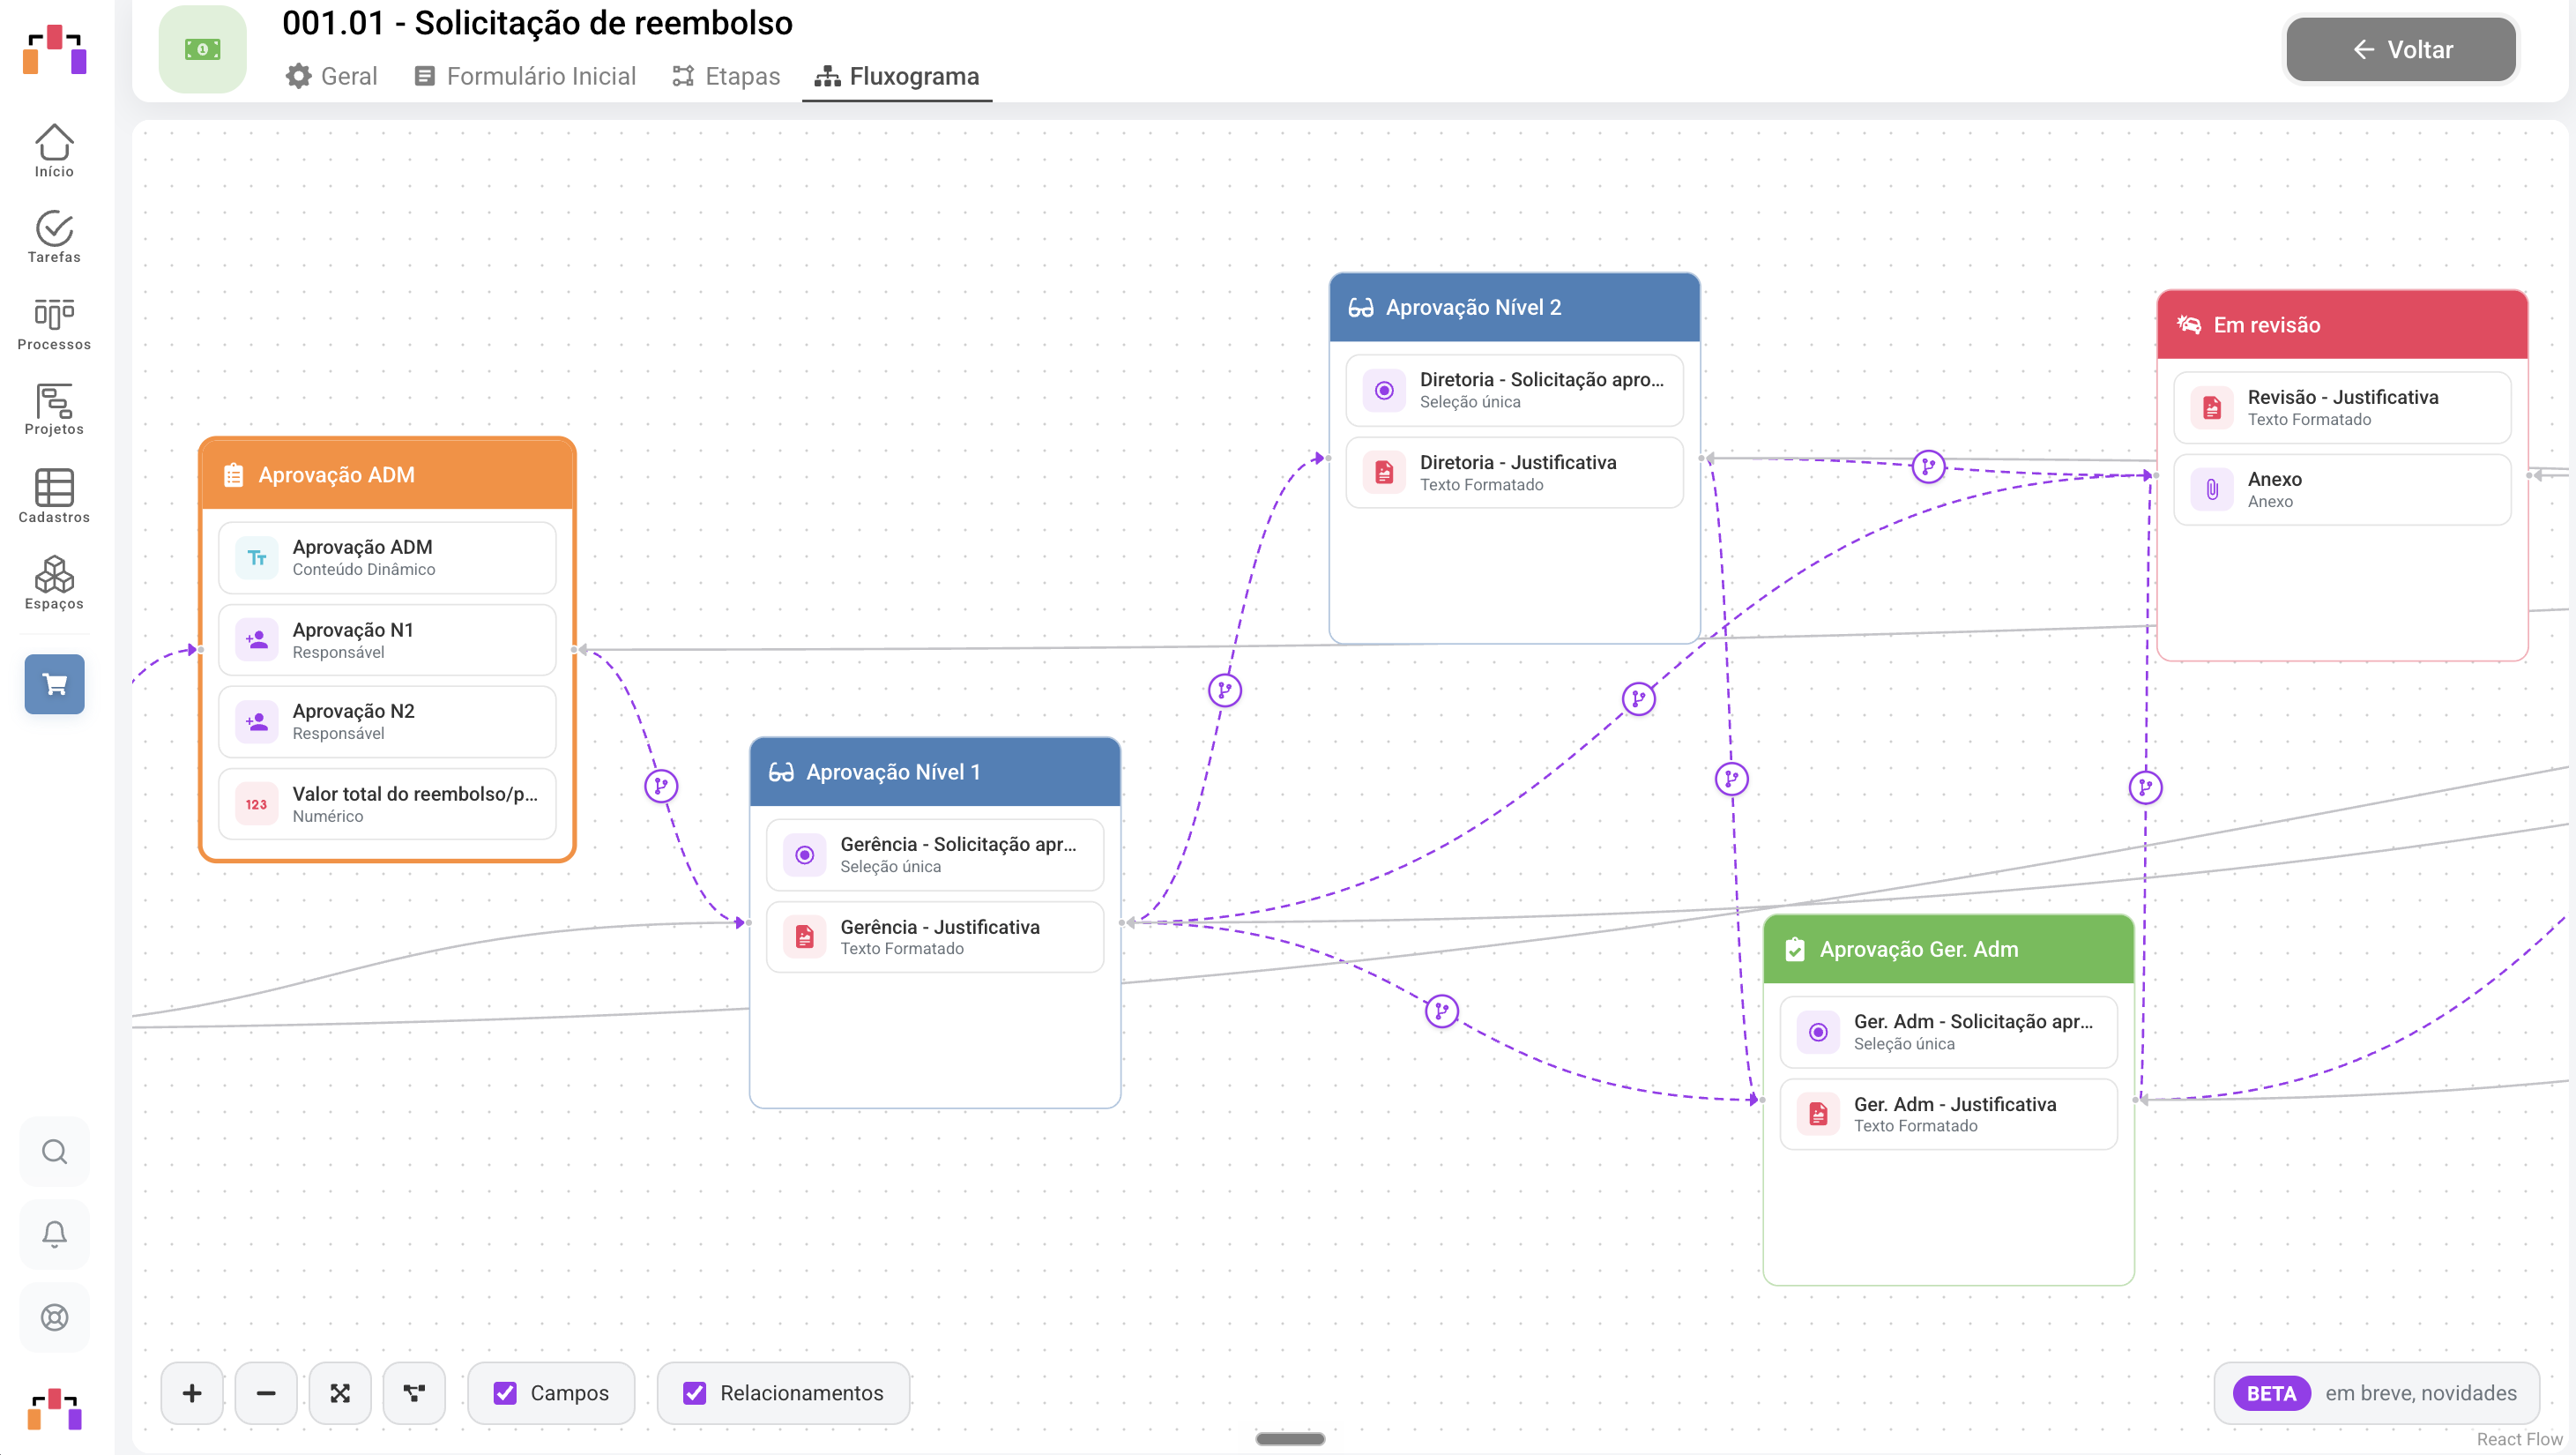Image resolution: width=2576 pixels, height=1455 pixels.
Task: Open Tarefas in the sidebar
Action: tap(54, 237)
